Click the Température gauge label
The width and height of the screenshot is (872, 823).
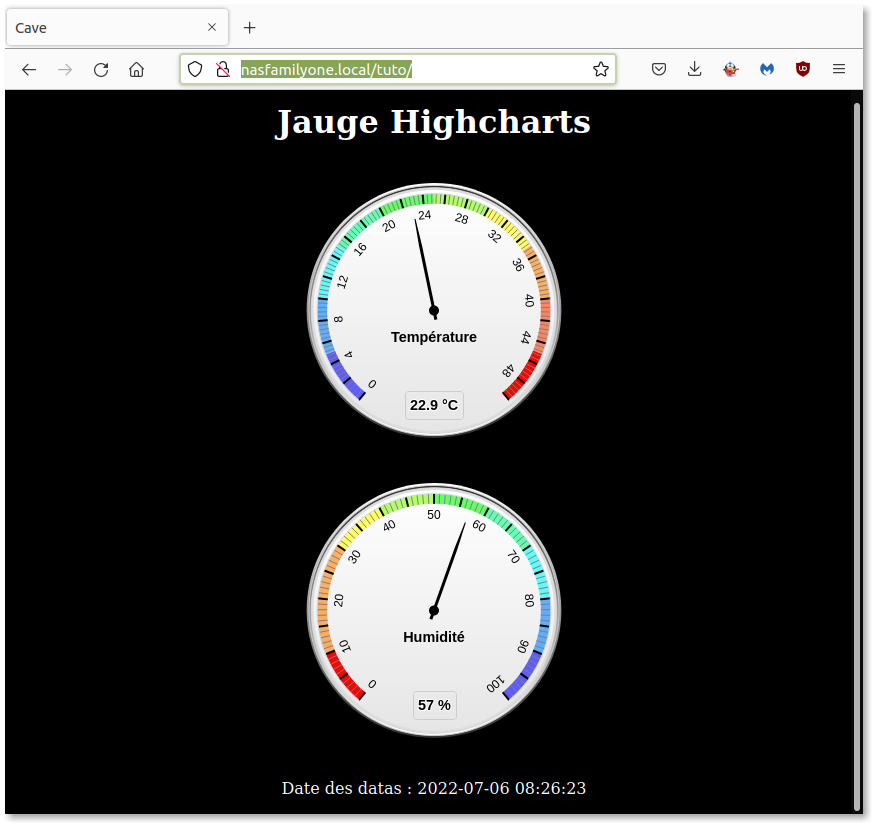pyautogui.click(x=434, y=337)
